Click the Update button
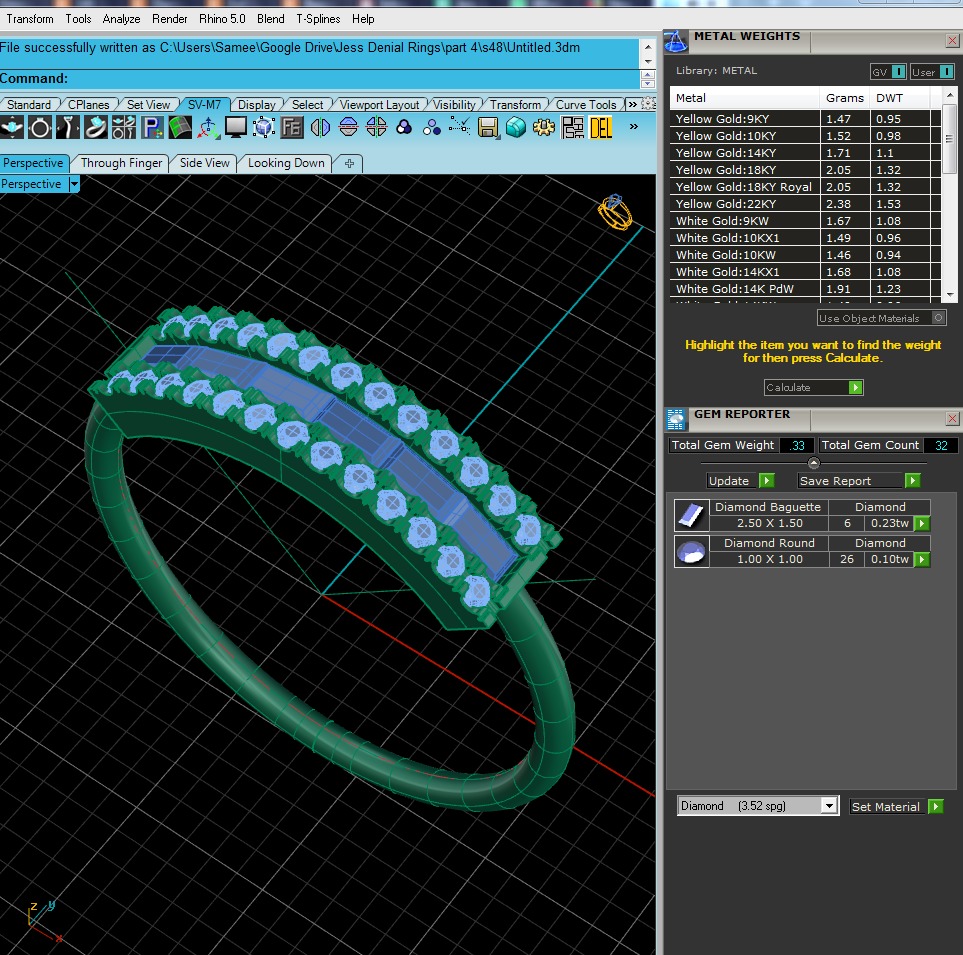 740,481
